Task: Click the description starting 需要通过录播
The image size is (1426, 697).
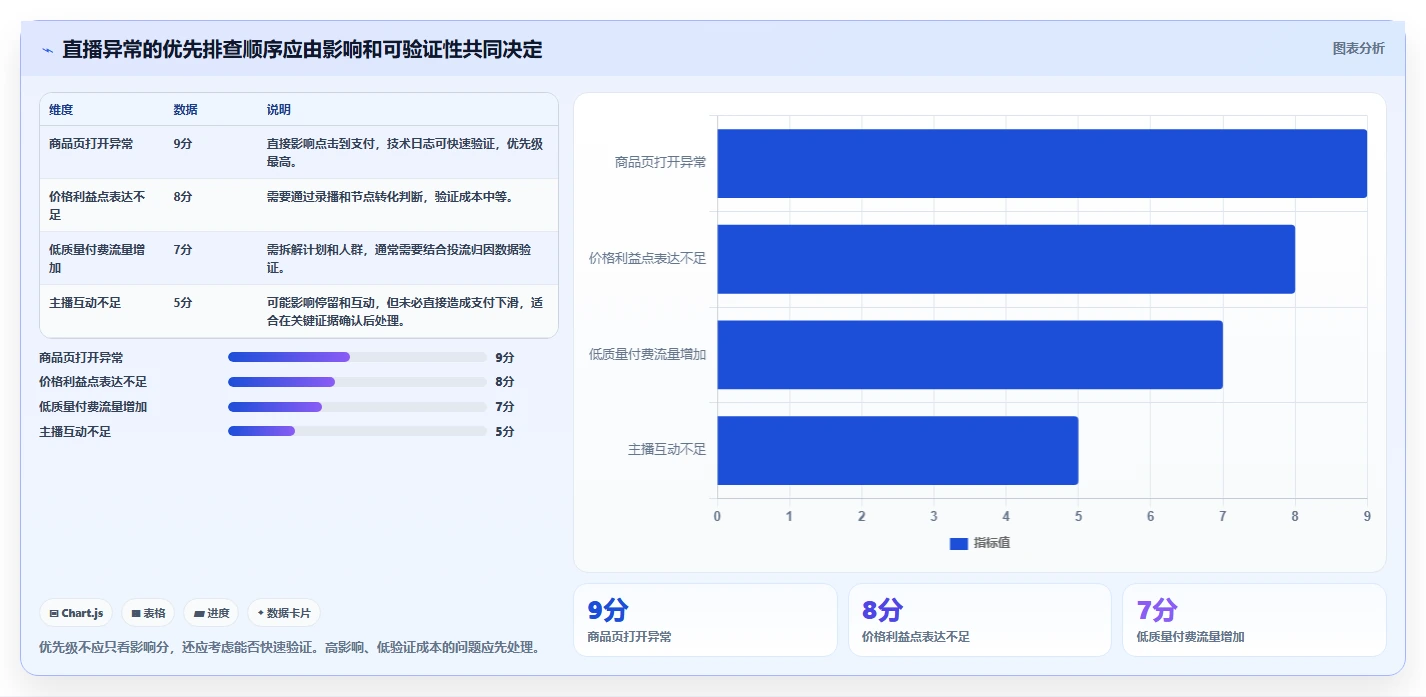Action: click(x=390, y=197)
